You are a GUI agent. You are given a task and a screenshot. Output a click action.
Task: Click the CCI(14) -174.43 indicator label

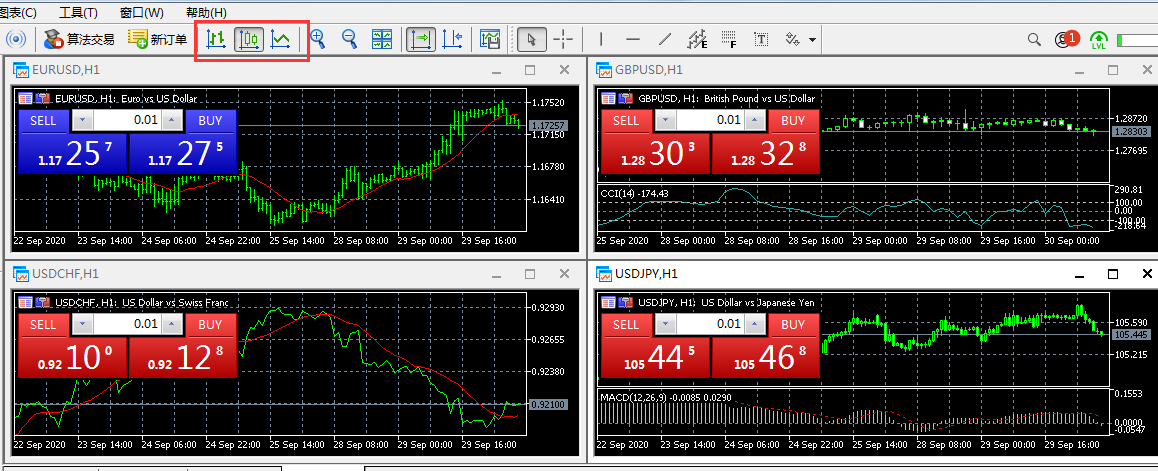pos(634,193)
